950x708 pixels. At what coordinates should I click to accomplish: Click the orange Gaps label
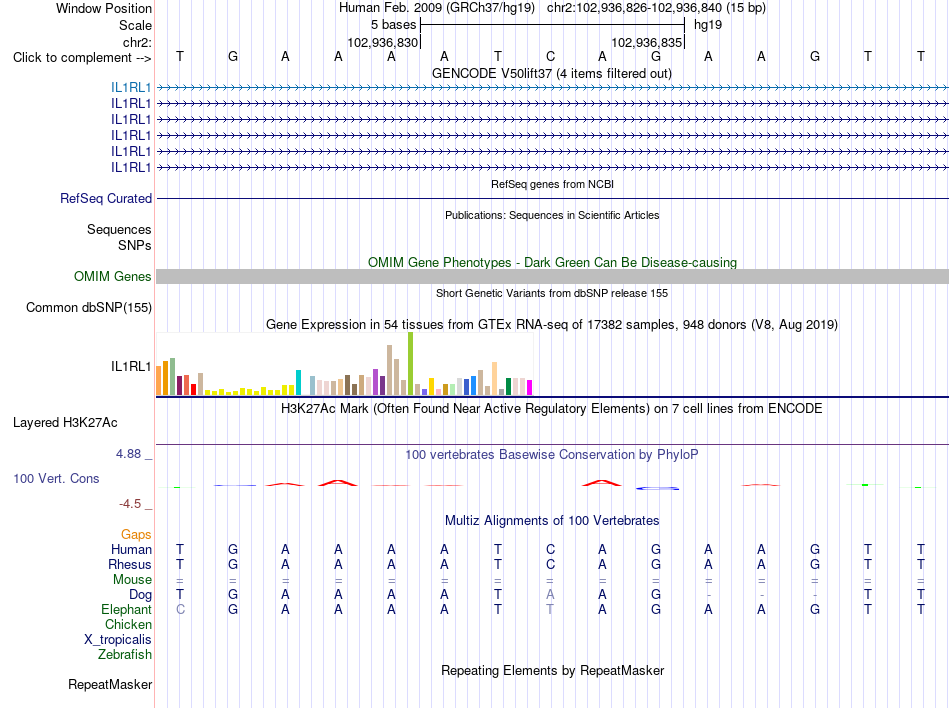pos(136,534)
